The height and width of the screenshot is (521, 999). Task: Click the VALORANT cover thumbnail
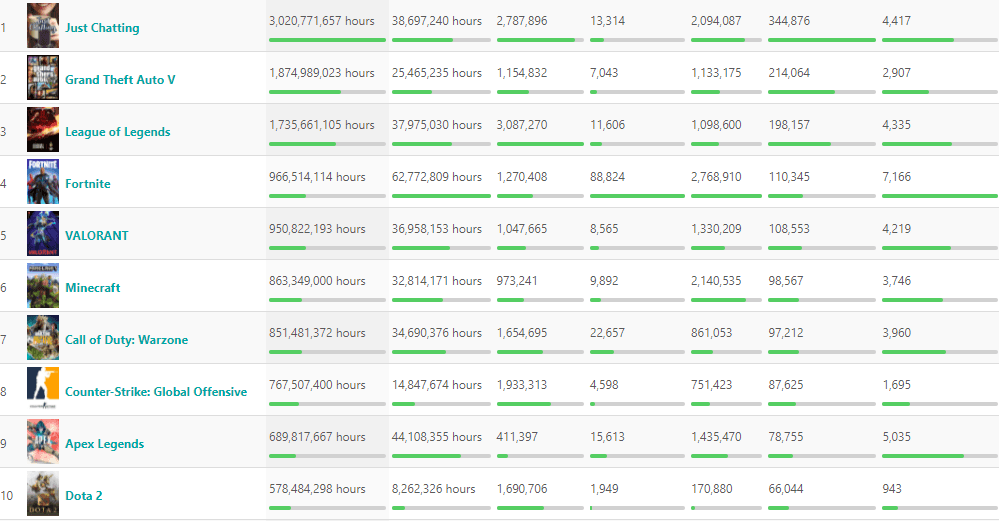[42, 234]
